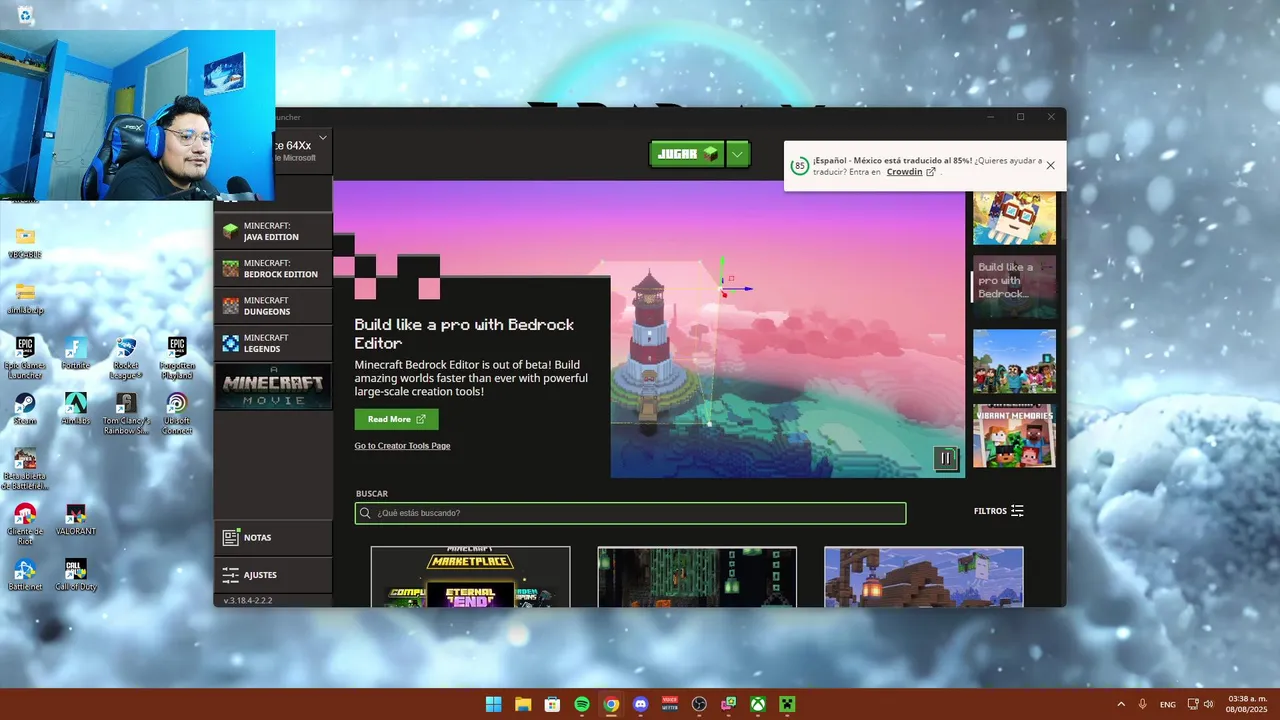Image resolution: width=1280 pixels, height=720 pixels.
Task: Open the Marketplace Eternal End news card
Action: point(470,576)
